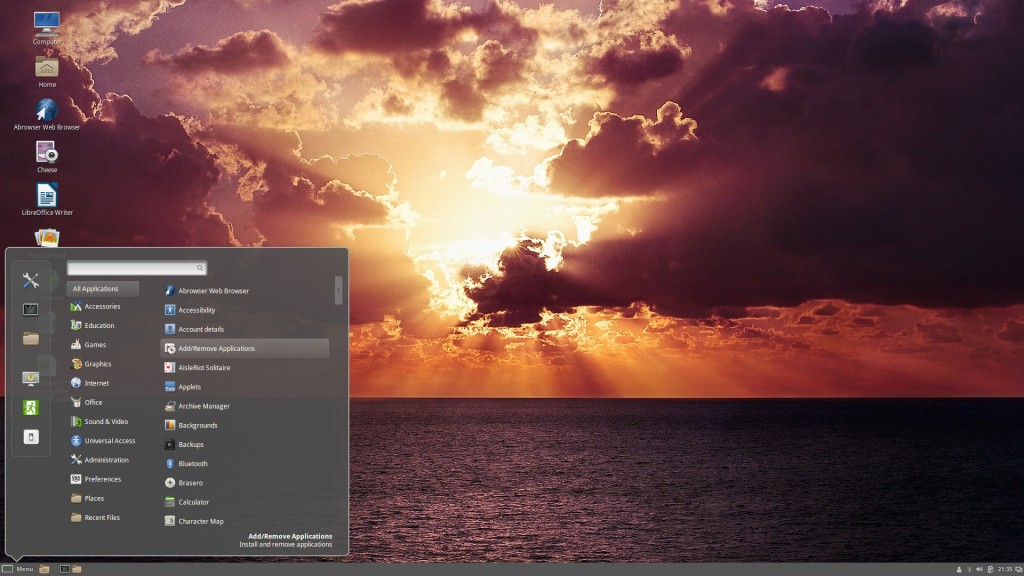The height and width of the screenshot is (576, 1024).
Task: Open the LibreOffice Writer desktop shortcut
Action: point(47,199)
